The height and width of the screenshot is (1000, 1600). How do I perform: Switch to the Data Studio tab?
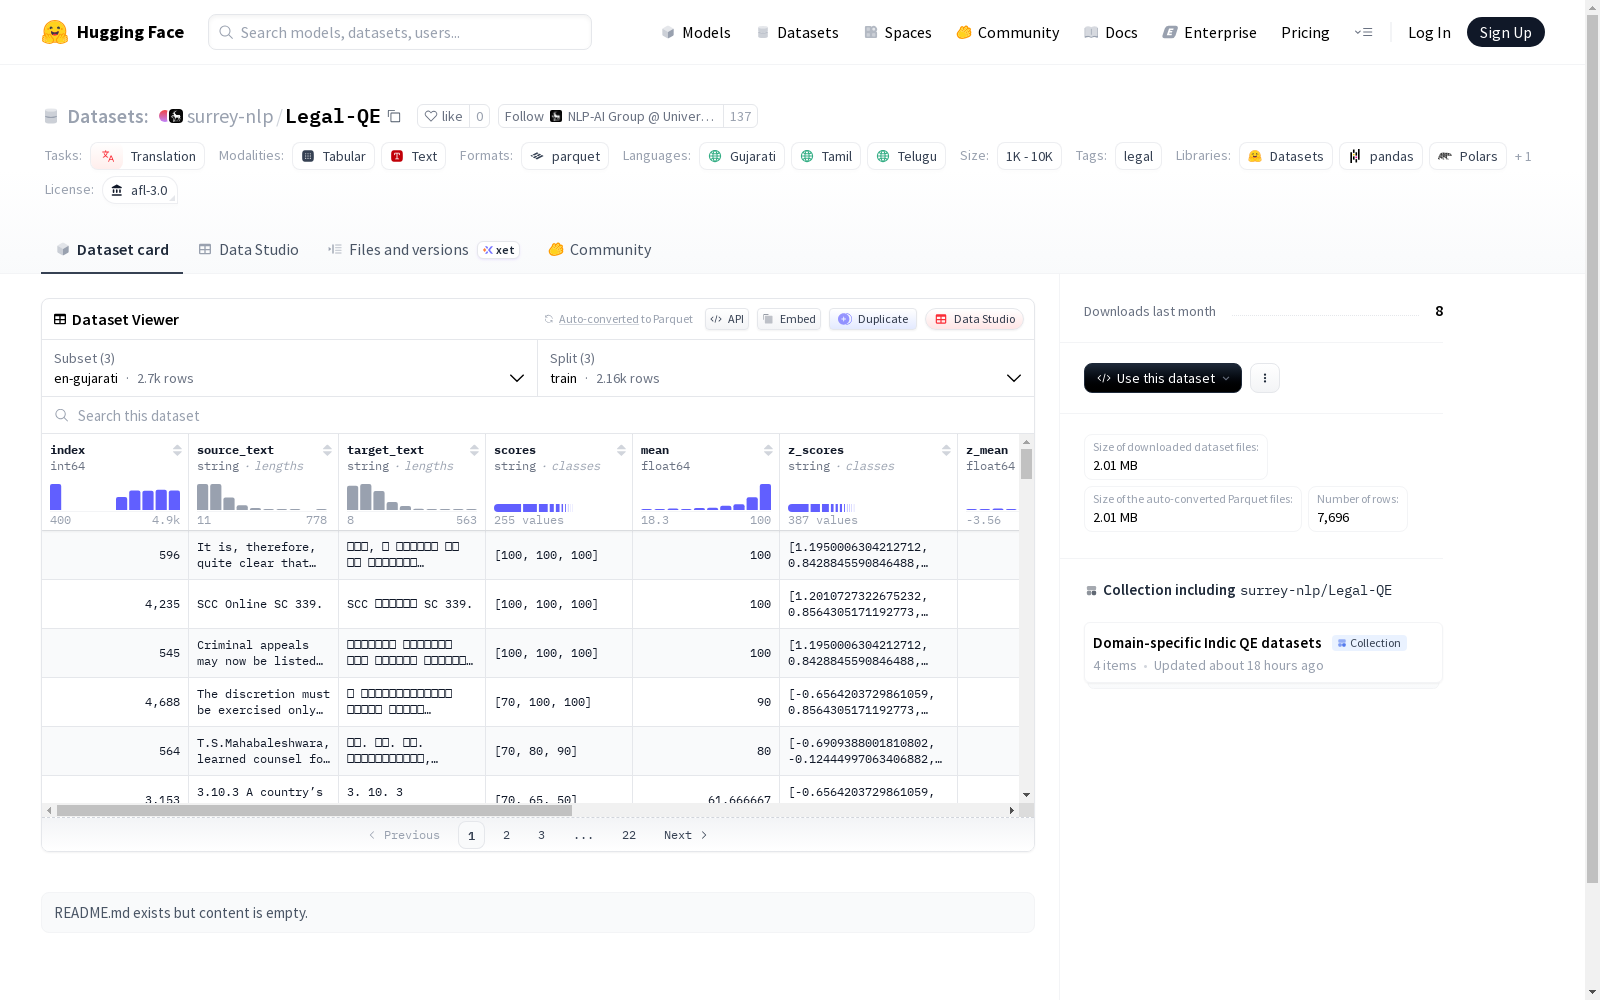(x=249, y=250)
